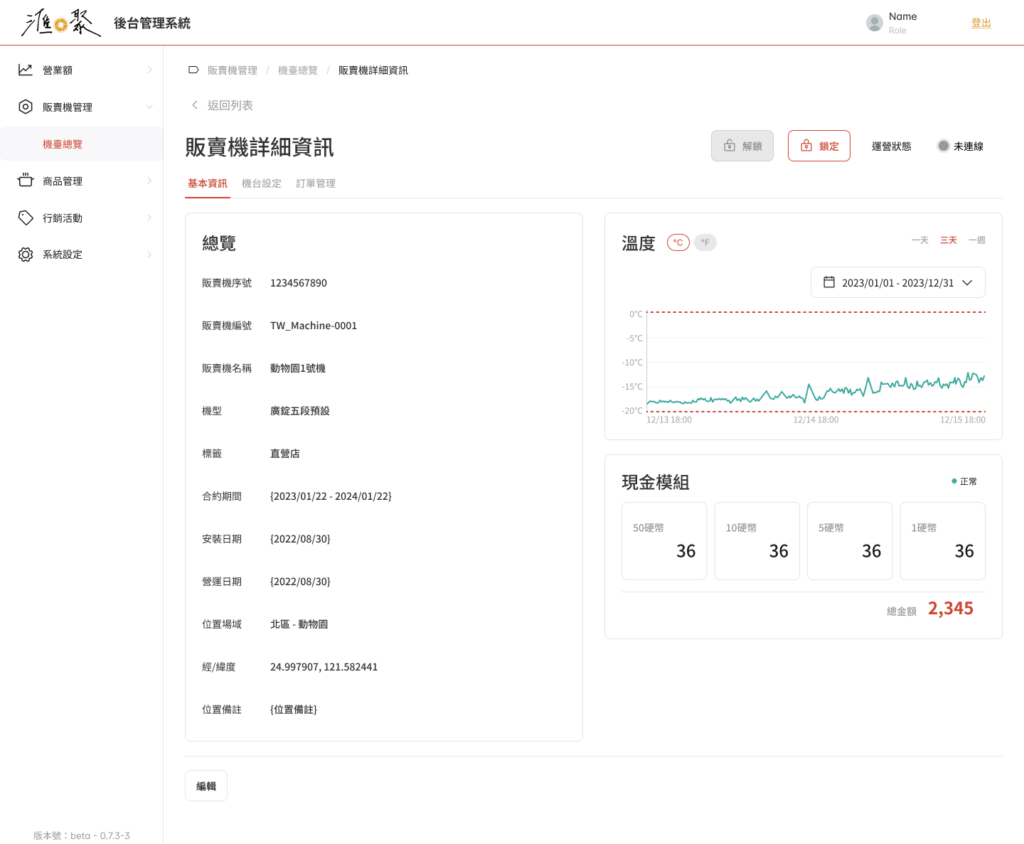Screen dimensions: 1024x844
Task: Click the 系統設定 gear icon
Action: (x=26, y=255)
